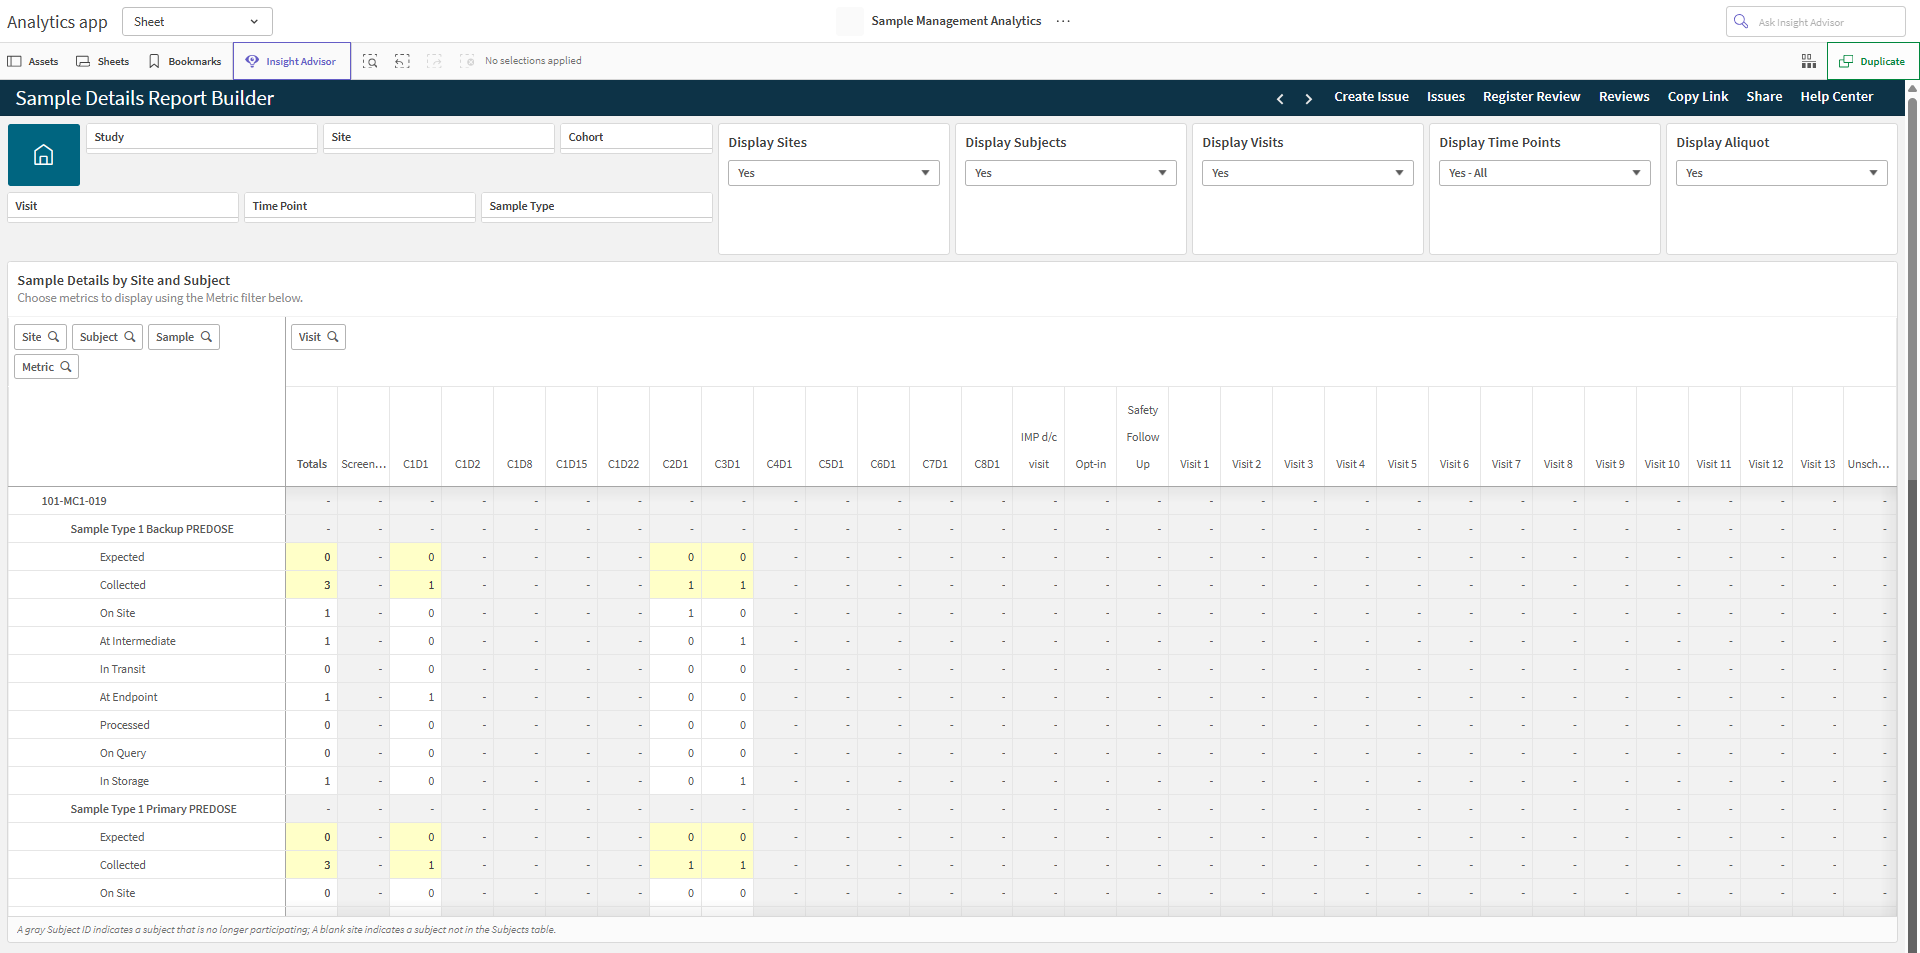
Task: Open the Visit filter pane
Action: pyautogui.click(x=123, y=206)
